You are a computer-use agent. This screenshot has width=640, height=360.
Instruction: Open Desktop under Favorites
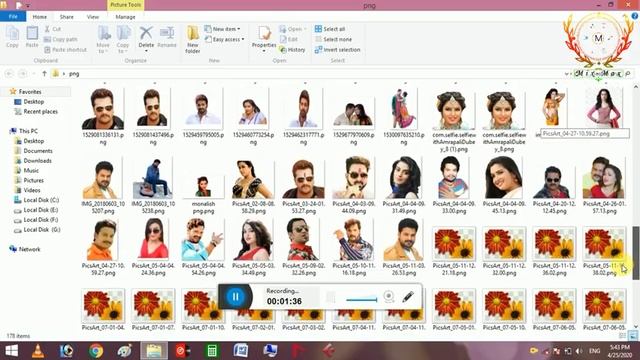33,102
